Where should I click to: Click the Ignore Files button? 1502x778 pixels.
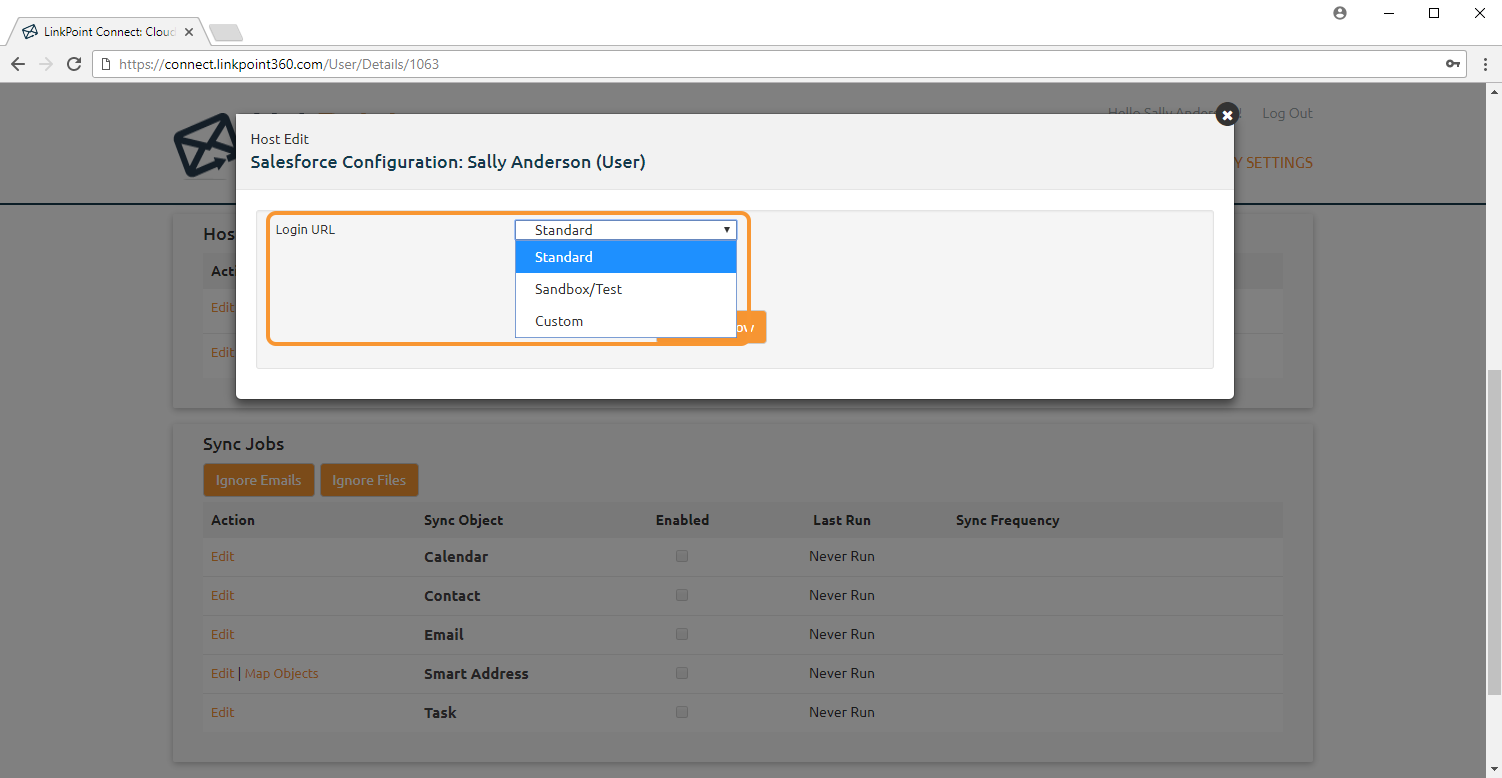pos(369,480)
